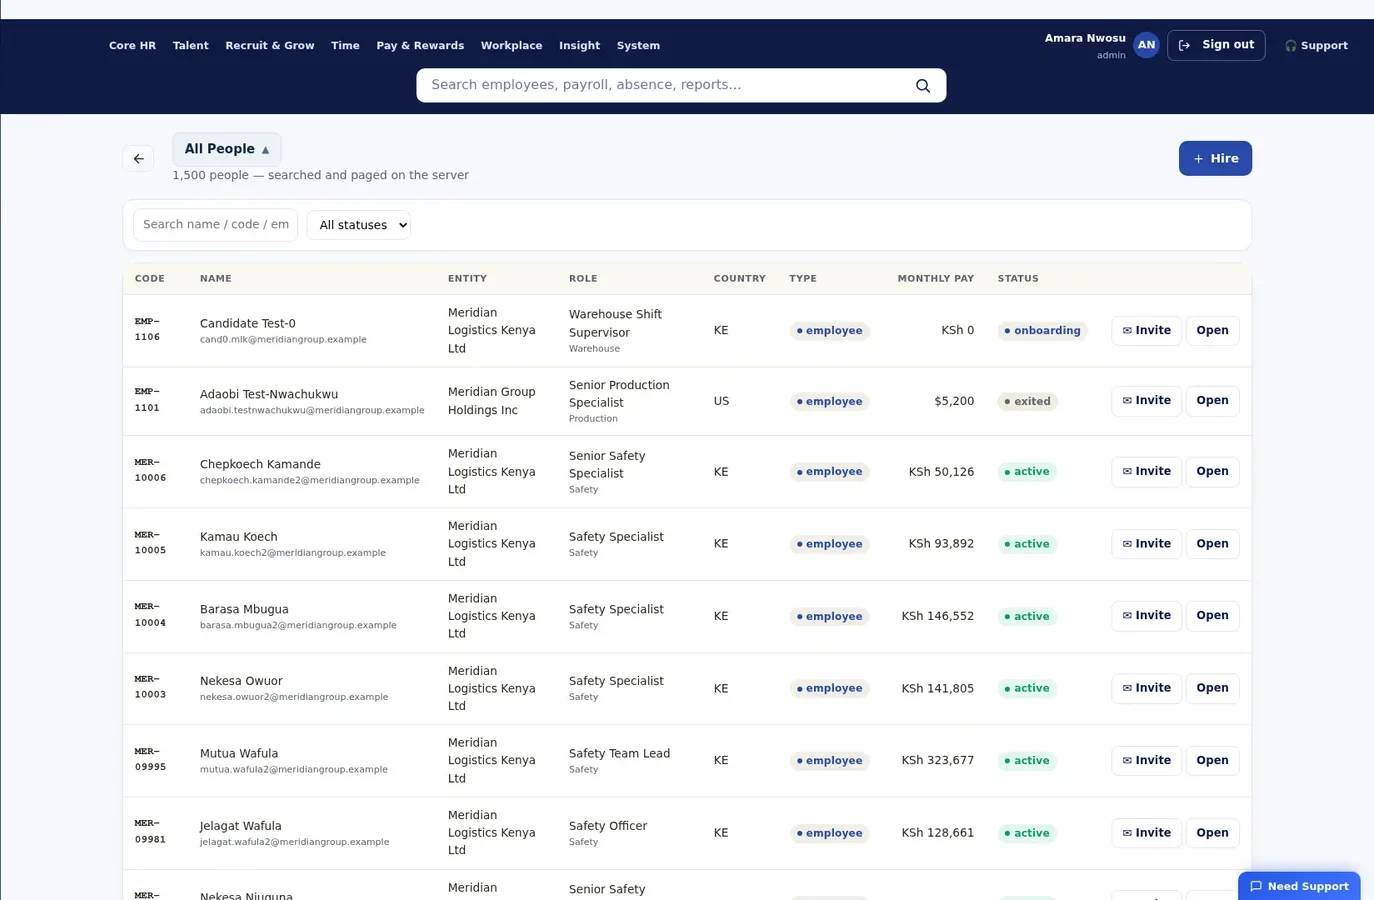The image size is (1374, 900).
Task: Expand the All People view selector
Action: click(227, 149)
